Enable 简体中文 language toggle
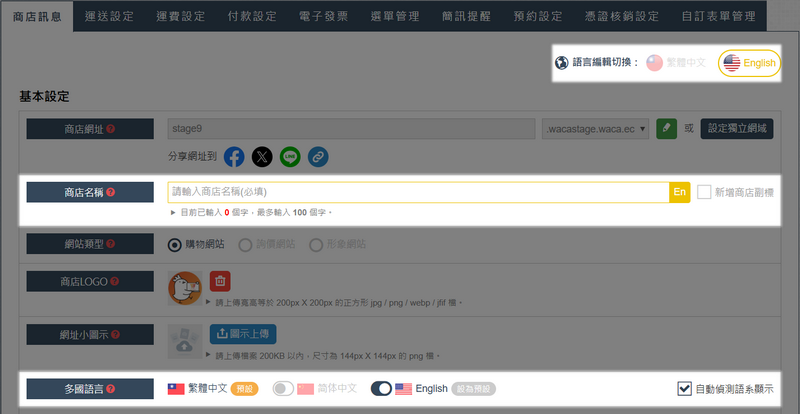The width and height of the screenshot is (800, 414). [x=283, y=389]
